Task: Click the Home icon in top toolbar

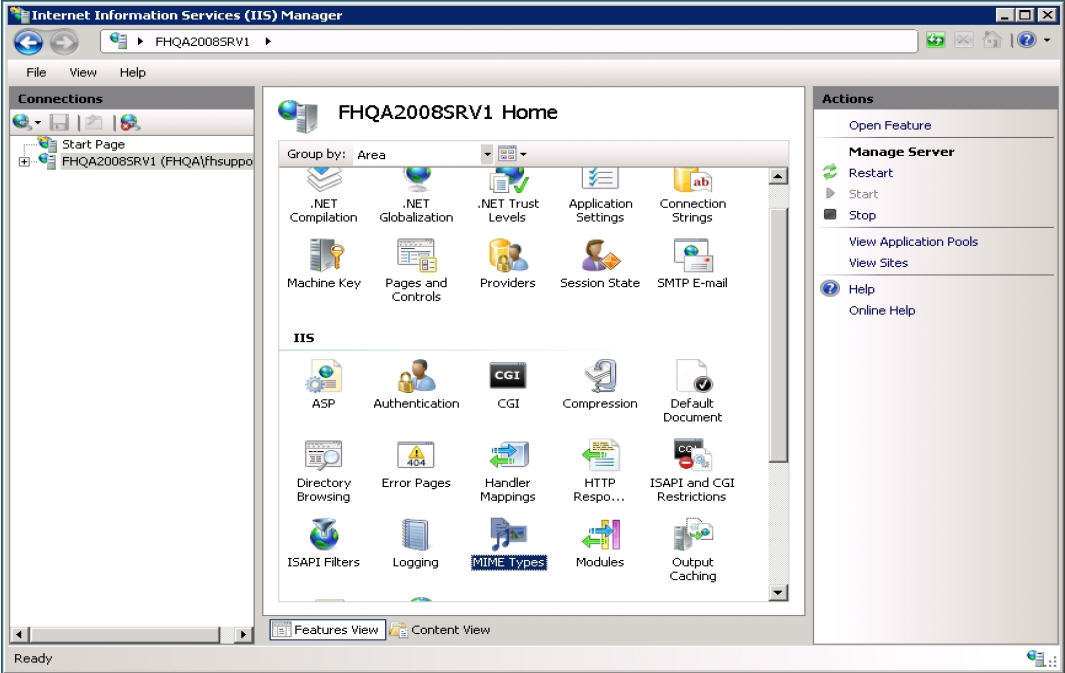Action: 992,41
